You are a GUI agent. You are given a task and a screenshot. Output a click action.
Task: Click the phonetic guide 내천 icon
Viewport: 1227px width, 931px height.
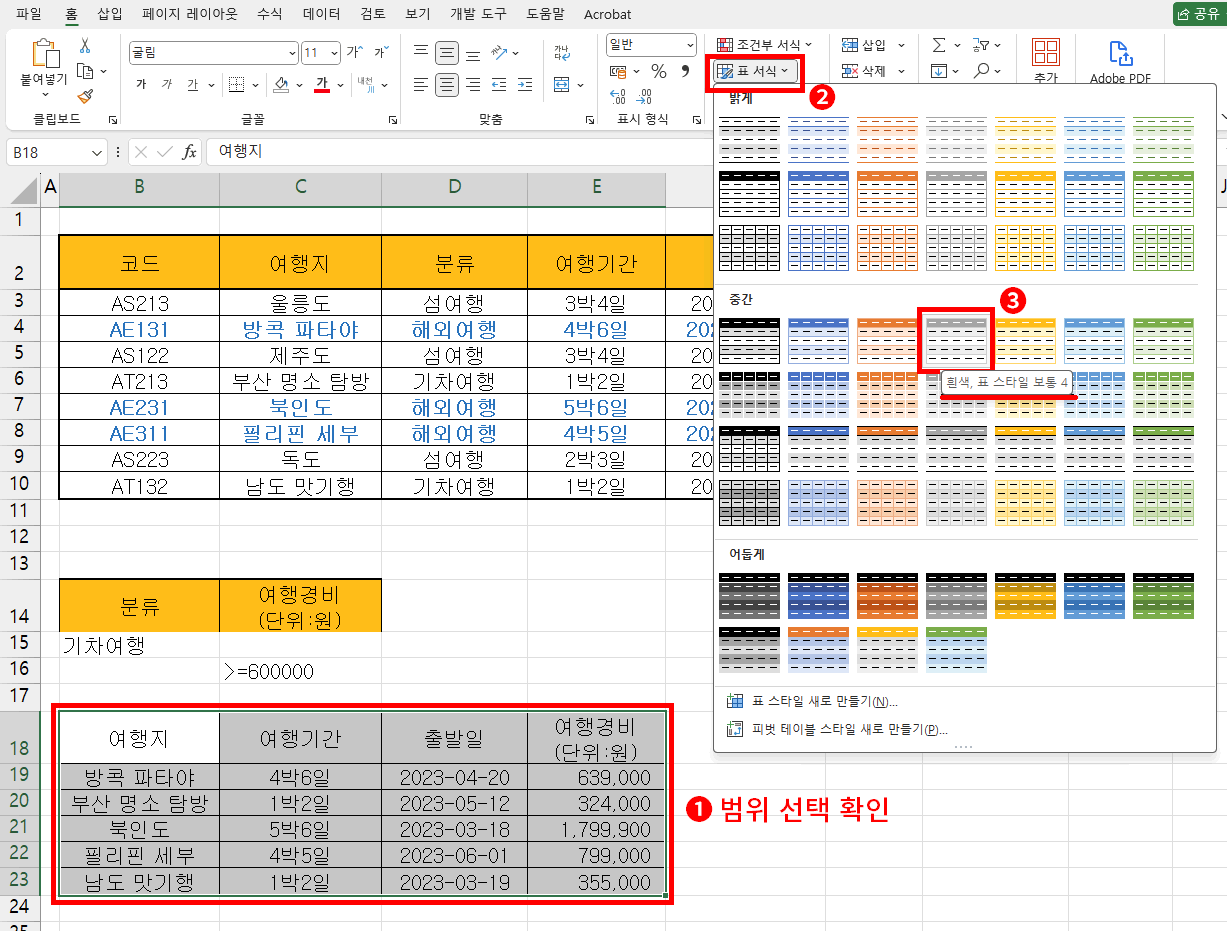[x=365, y=84]
